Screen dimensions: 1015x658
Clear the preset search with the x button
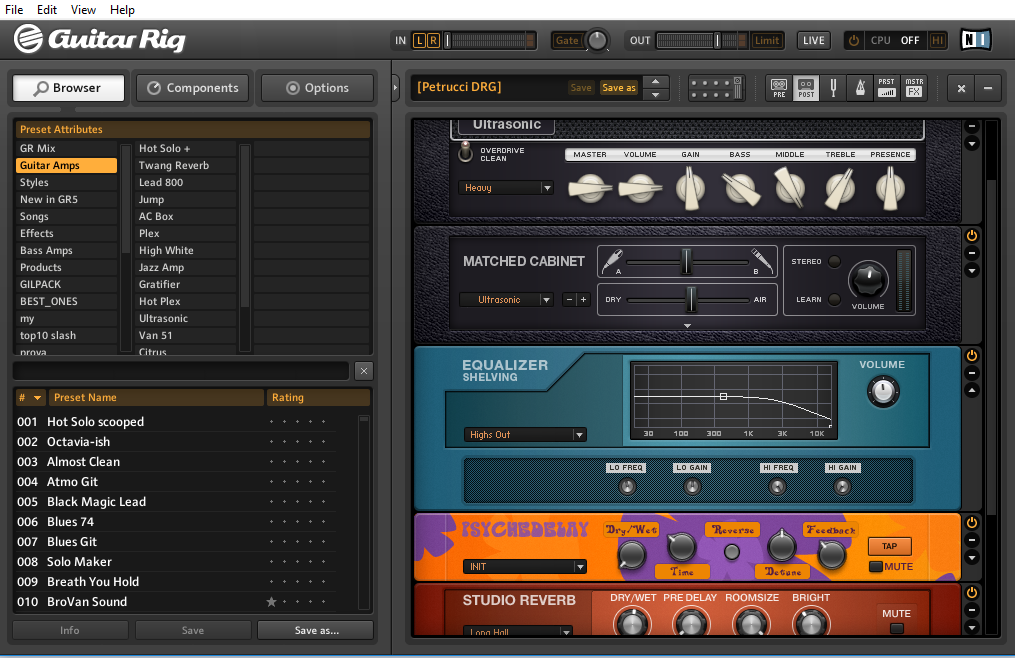point(364,370)
